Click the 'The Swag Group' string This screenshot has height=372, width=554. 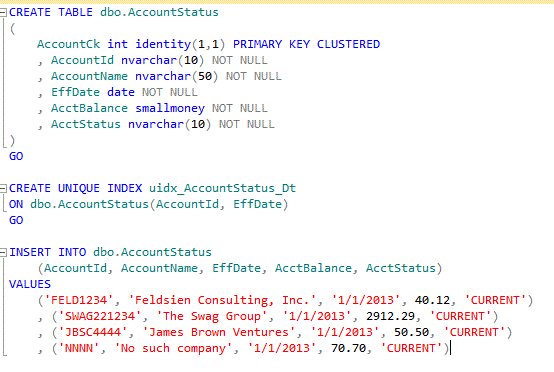click(x=212, y=316)
